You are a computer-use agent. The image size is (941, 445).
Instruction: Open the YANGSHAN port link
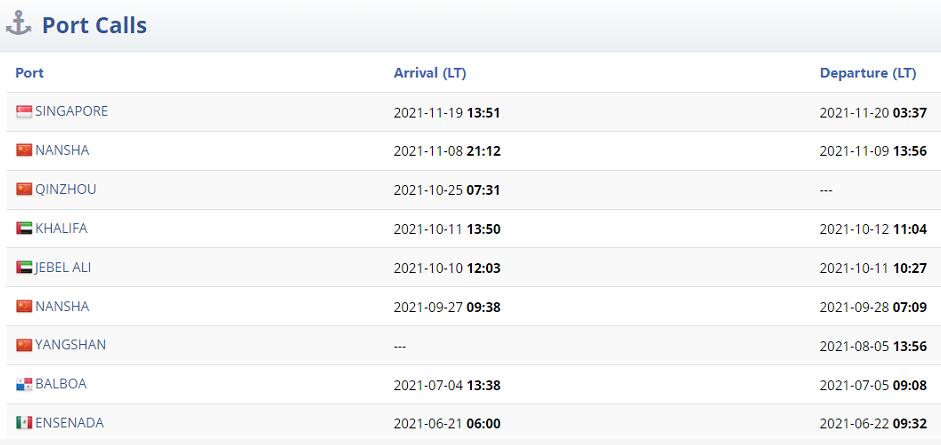(x=70, y=345)
